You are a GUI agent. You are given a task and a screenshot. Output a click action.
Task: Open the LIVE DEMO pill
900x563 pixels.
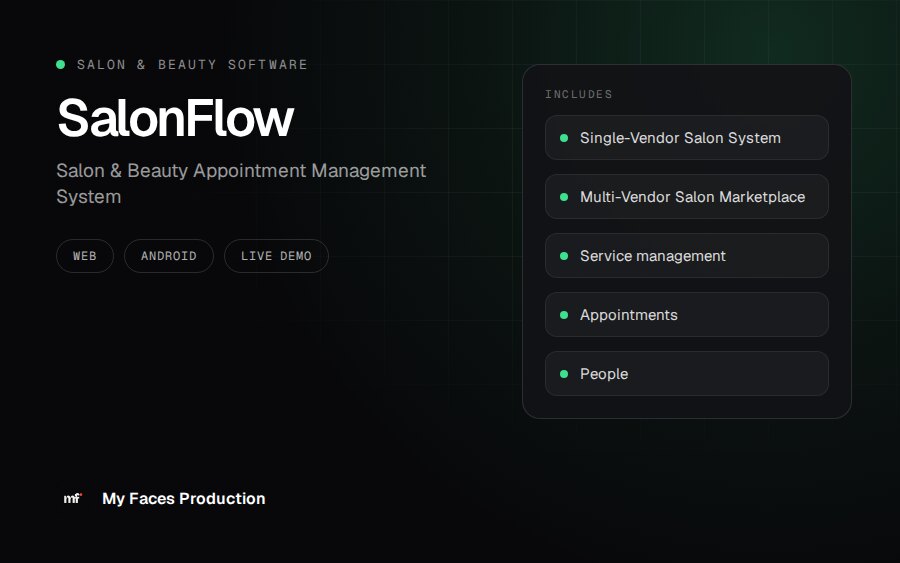pyautogui.click(x=276, y=256)
